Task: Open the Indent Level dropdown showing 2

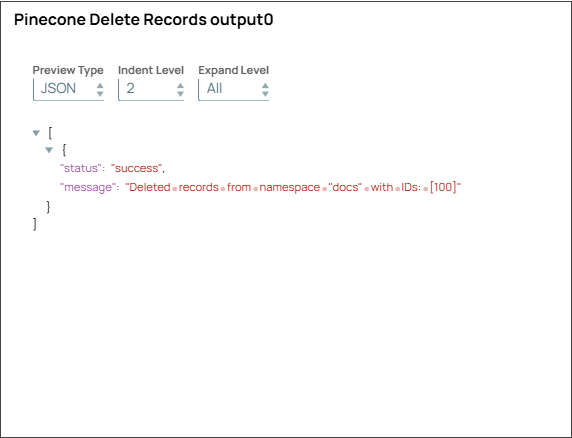Action: pos(151,89)
